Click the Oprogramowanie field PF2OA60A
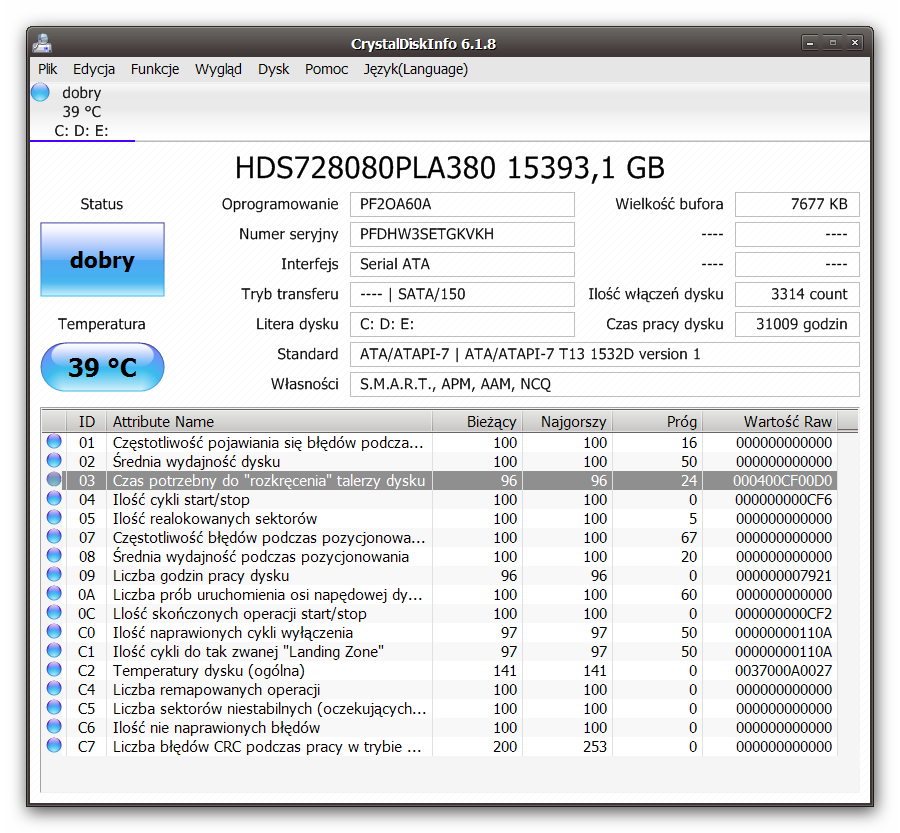Screen dimensions: 900x833 pos(462,204)
